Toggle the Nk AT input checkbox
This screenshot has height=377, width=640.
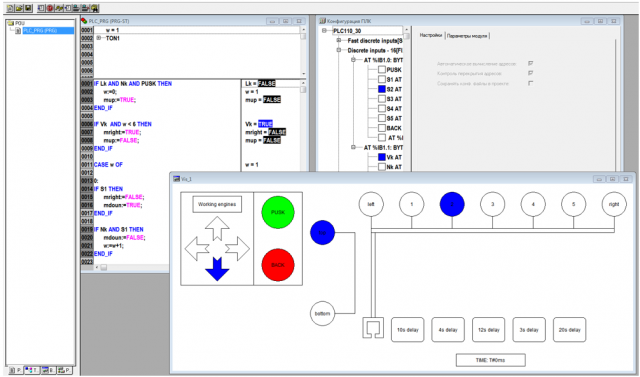coord(382,167)
